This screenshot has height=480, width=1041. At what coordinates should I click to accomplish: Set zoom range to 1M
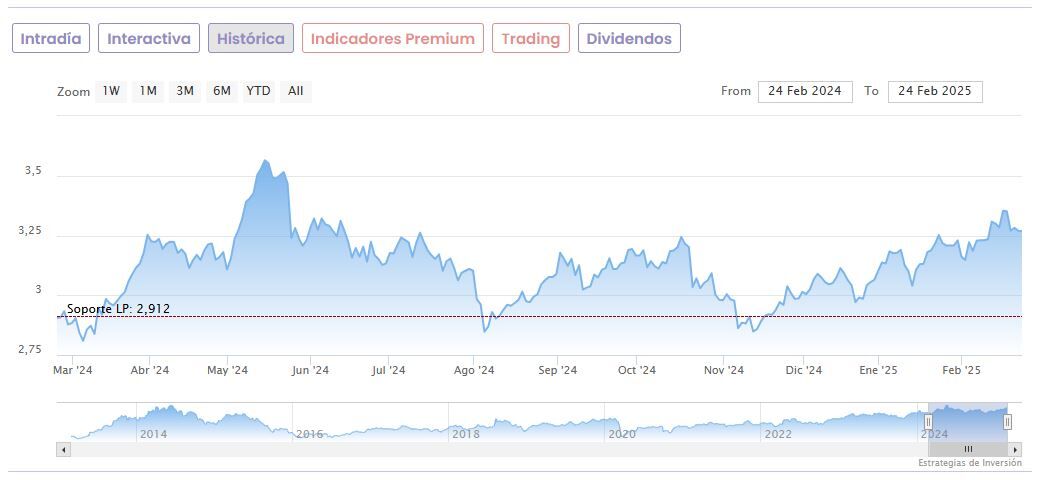click(x=148, y=91)
